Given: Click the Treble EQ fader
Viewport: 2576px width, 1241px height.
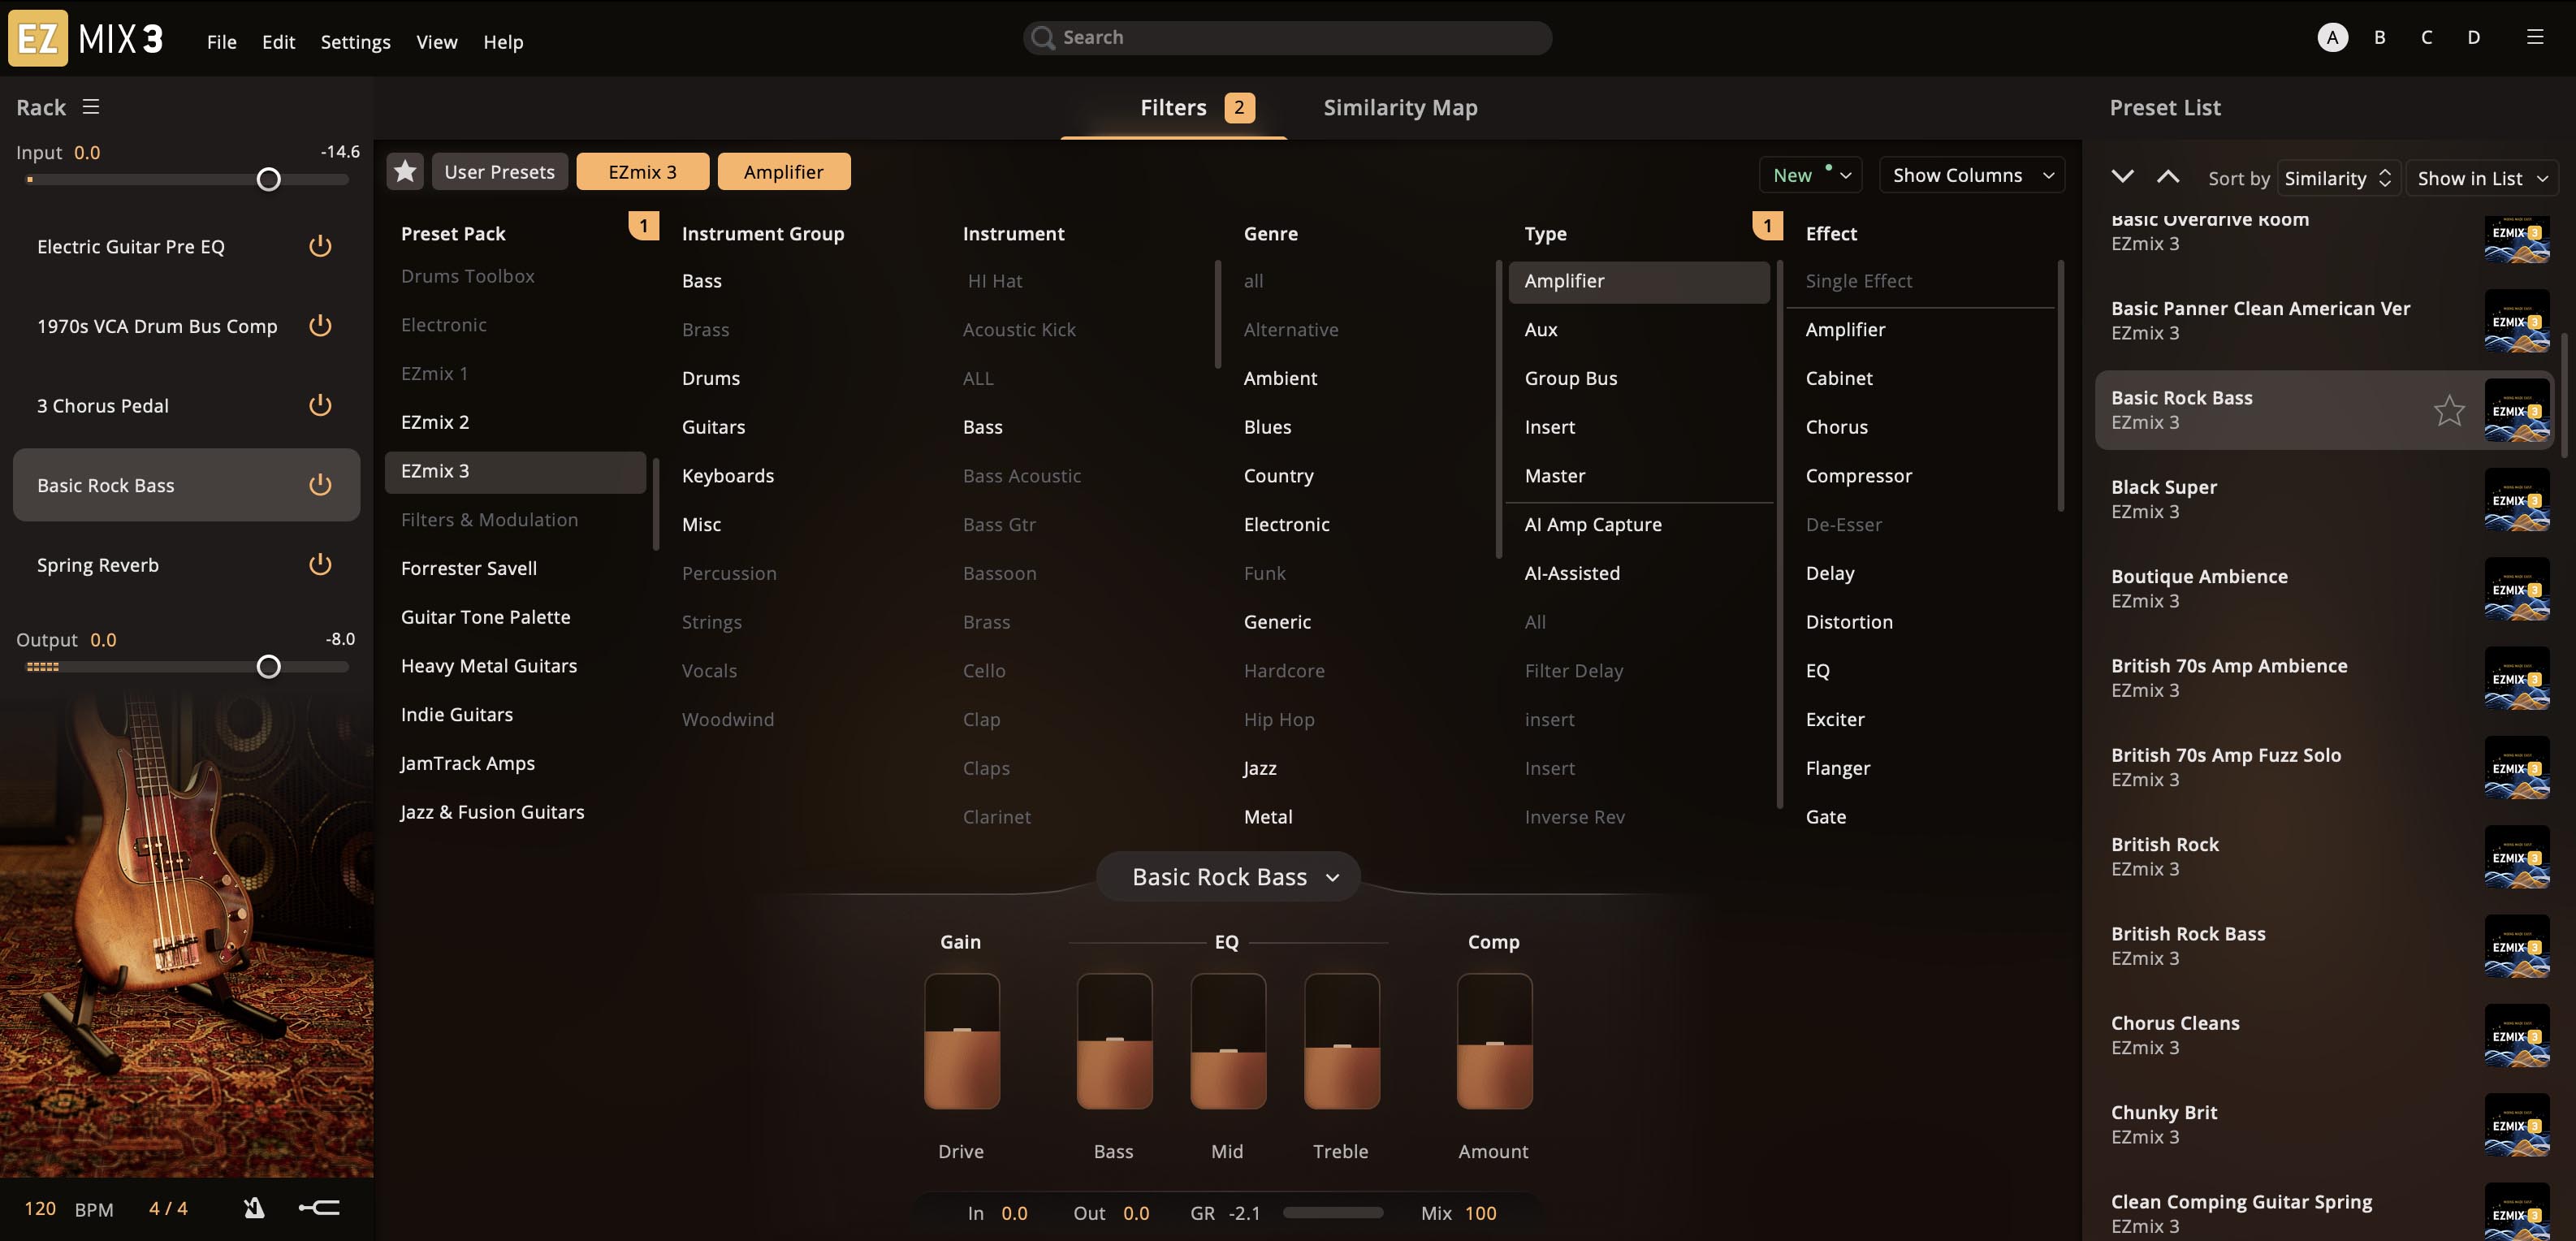Looking at the screenshot, I should coord(1342,1041).
